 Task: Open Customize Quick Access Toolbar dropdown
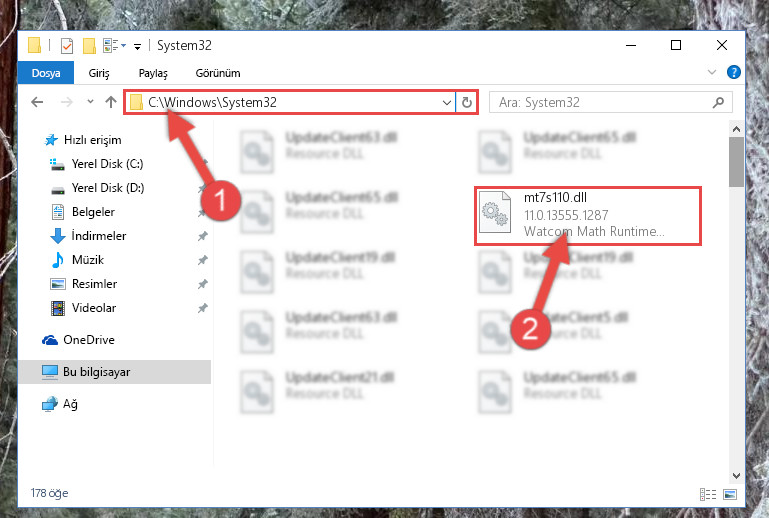tap(138, 47)
